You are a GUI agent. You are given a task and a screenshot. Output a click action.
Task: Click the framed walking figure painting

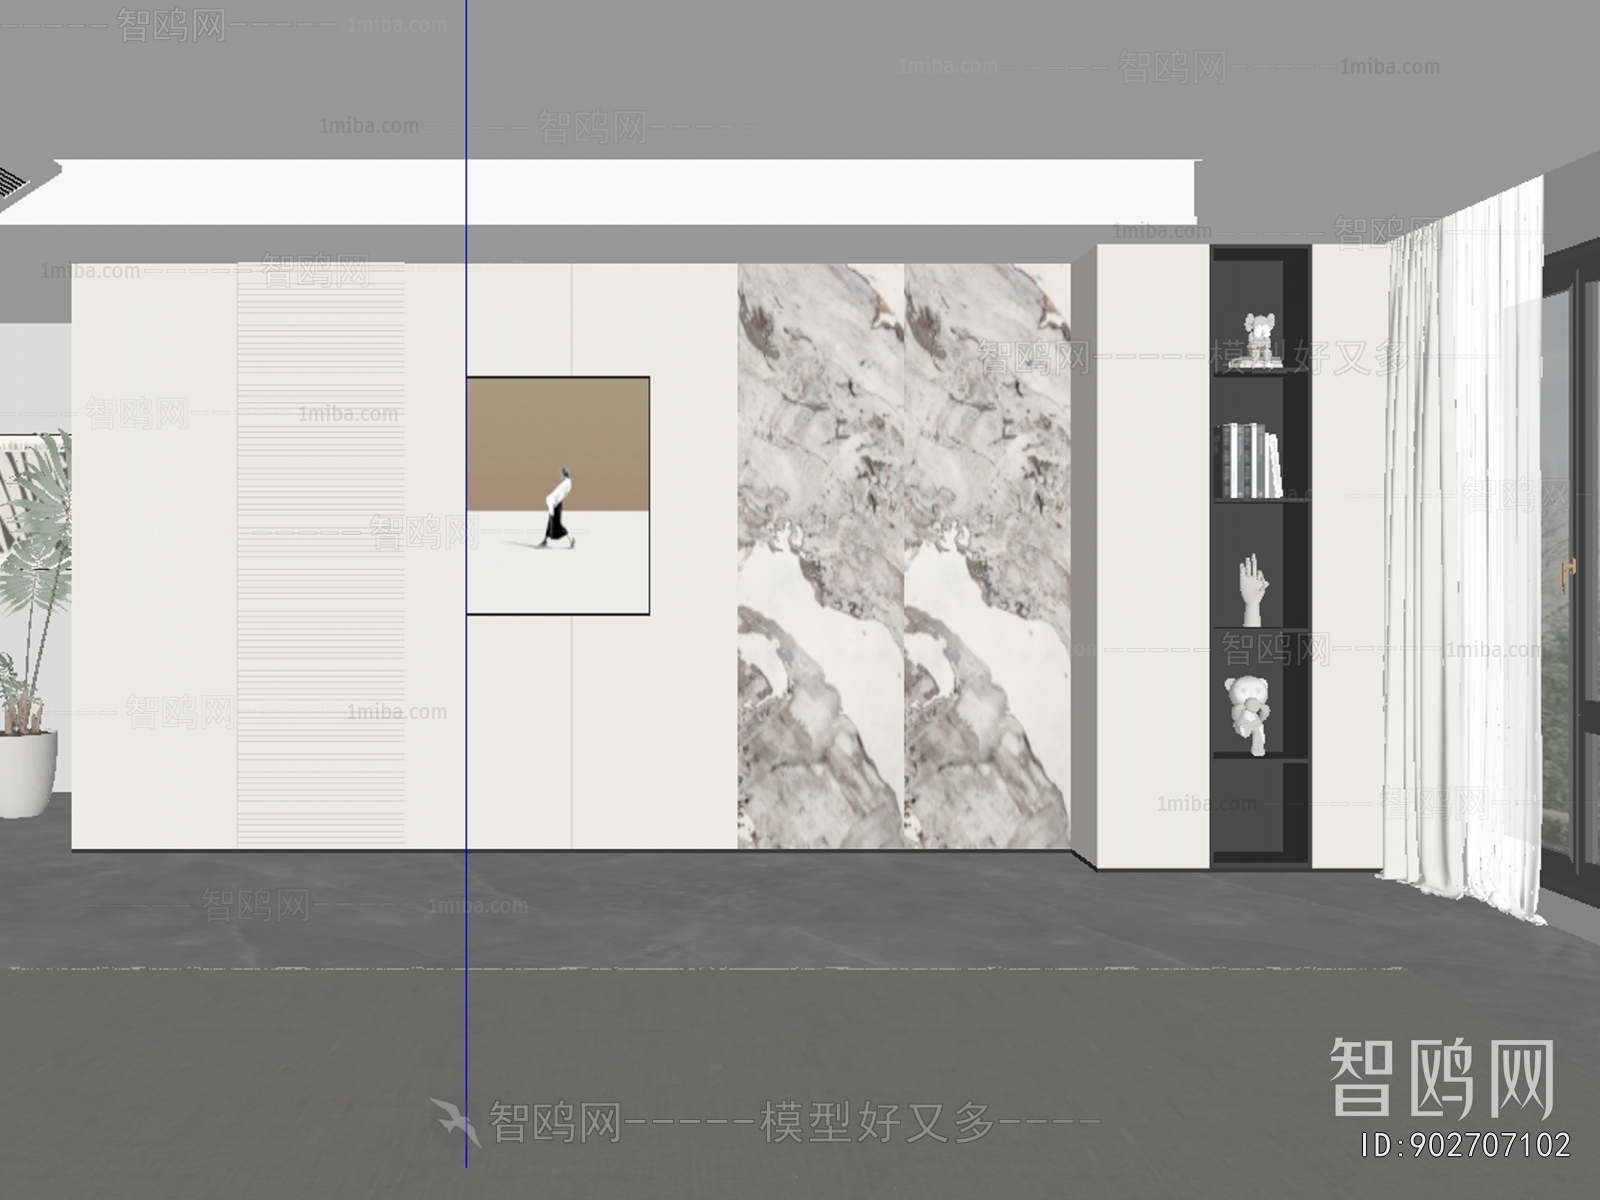pos(558,495)
